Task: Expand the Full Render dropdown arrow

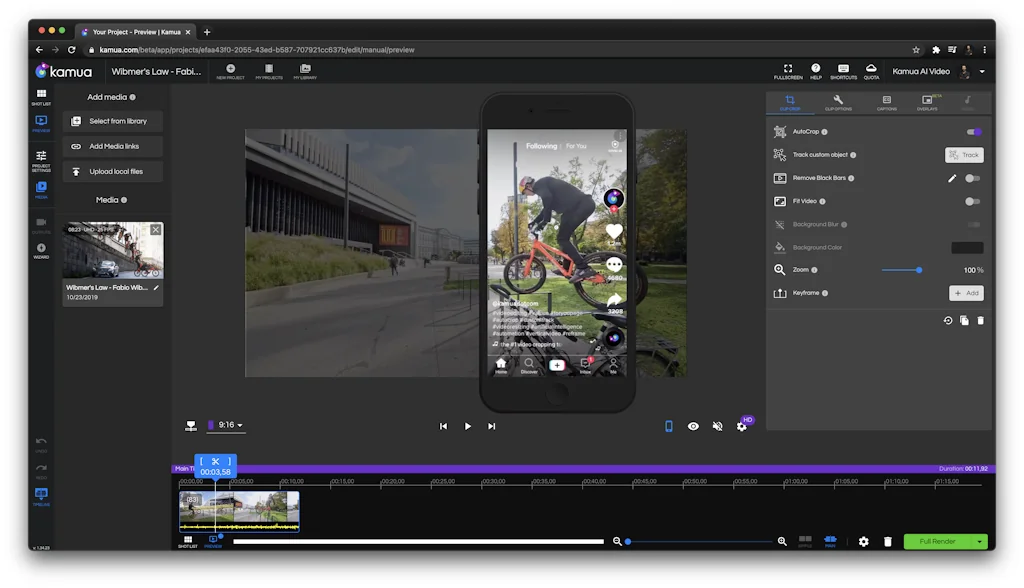Action: pos(980,541)
